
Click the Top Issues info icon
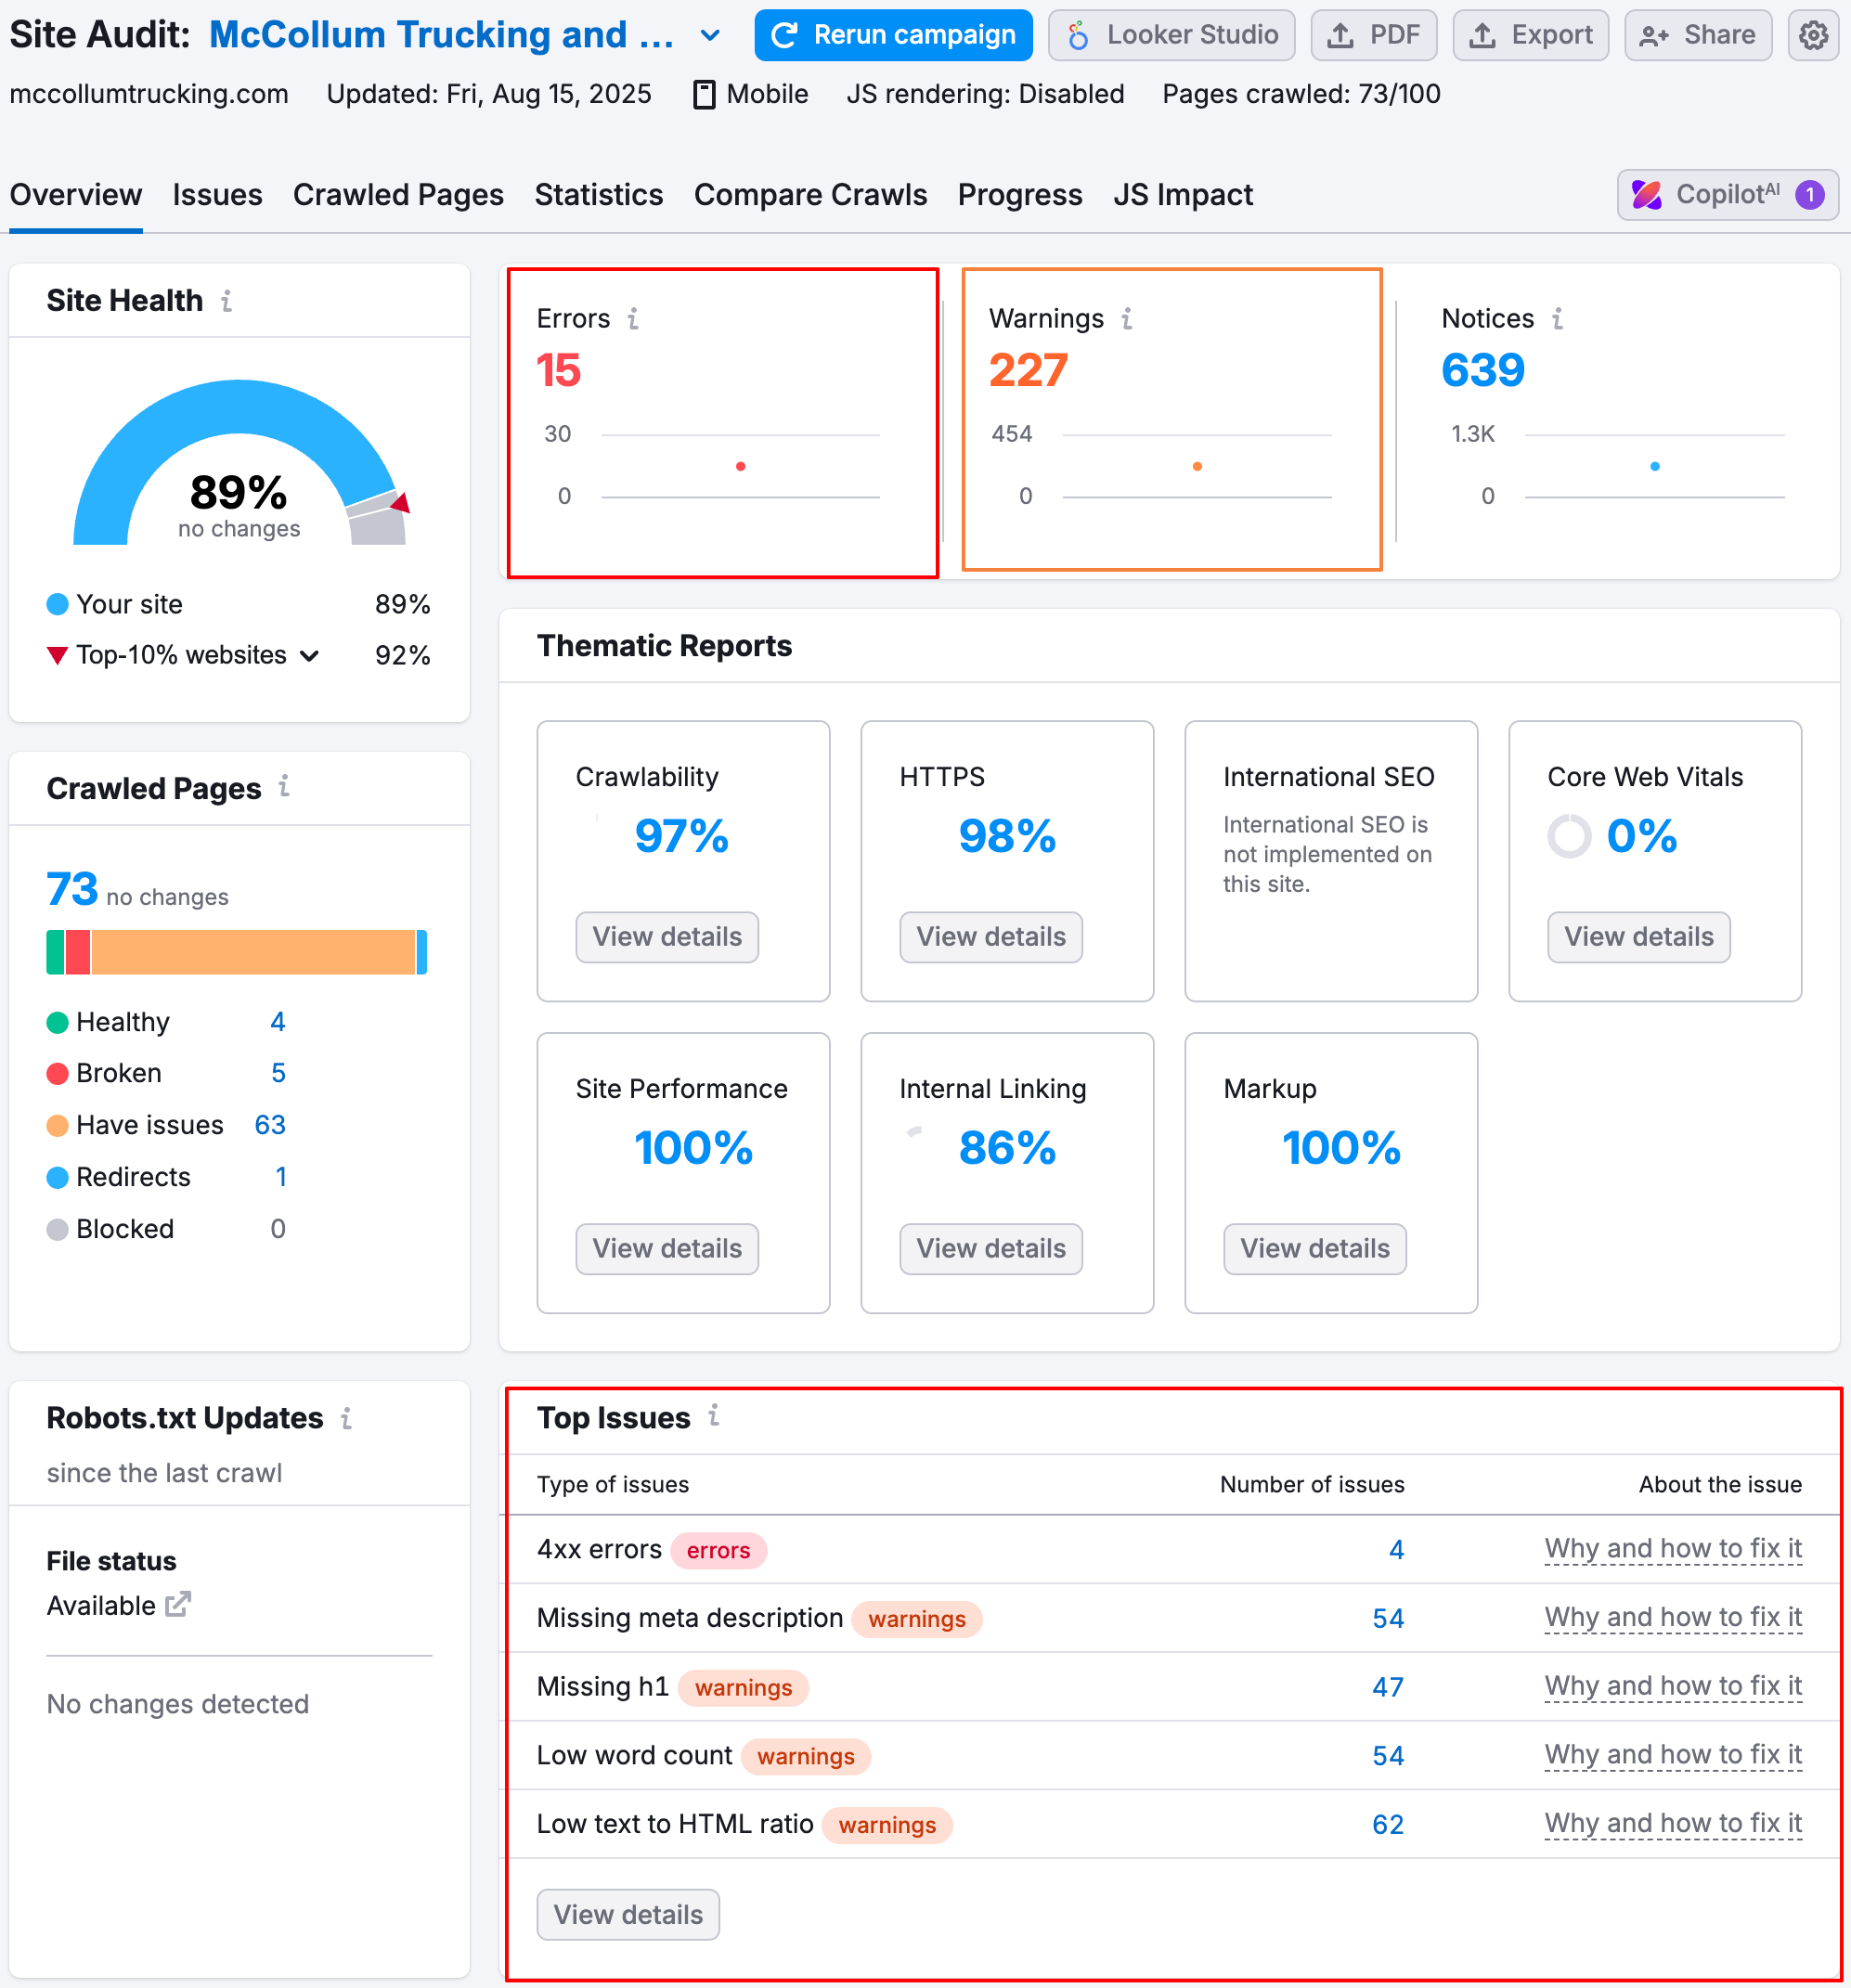coord(713,1416)
